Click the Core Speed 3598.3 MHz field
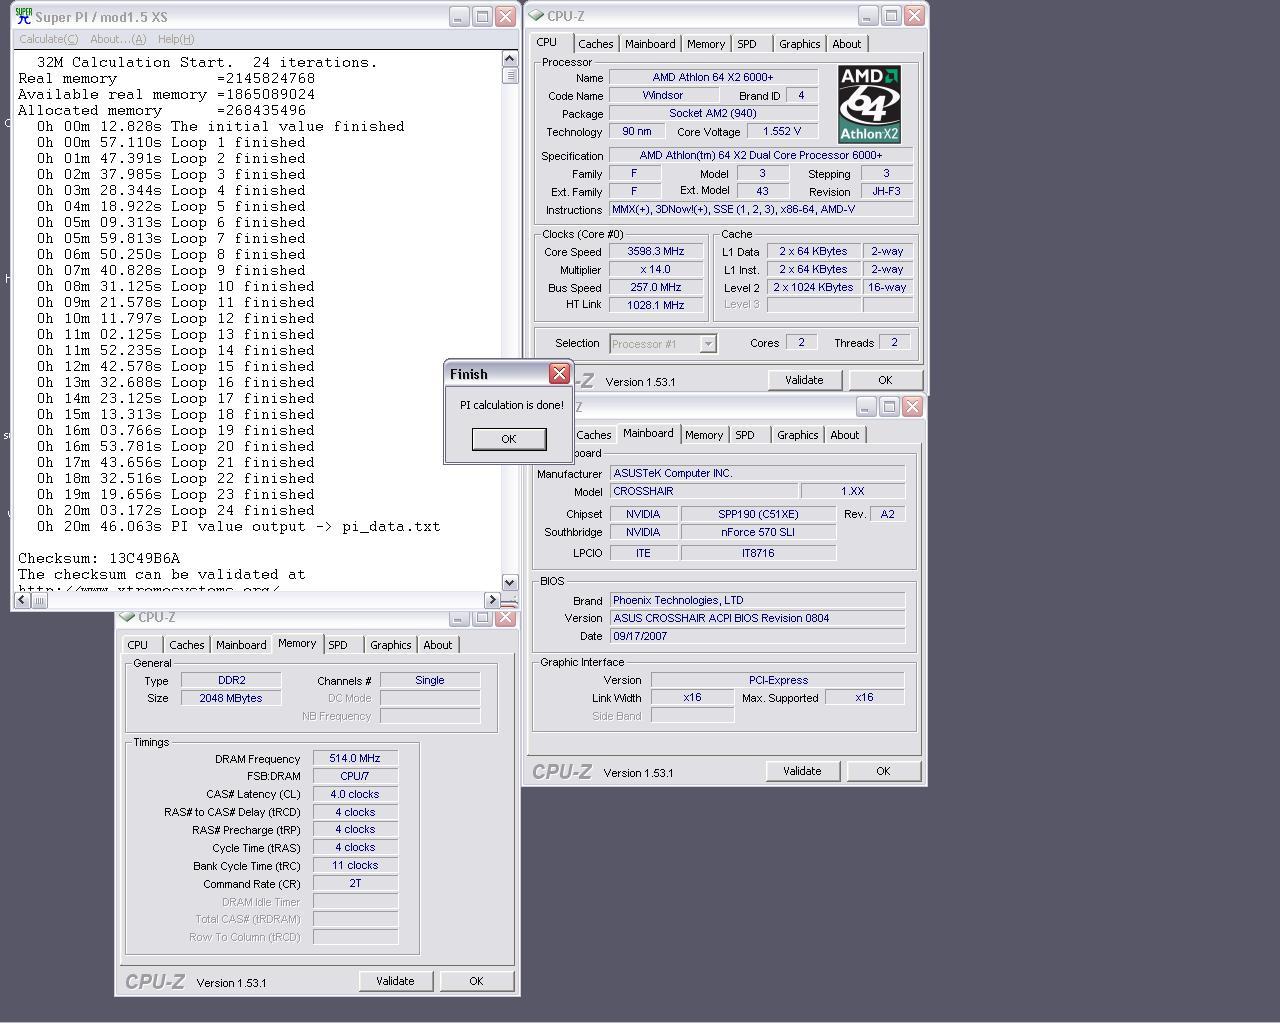The image size is (1280, 1024). pyautogui.click(x=656, y=252)
